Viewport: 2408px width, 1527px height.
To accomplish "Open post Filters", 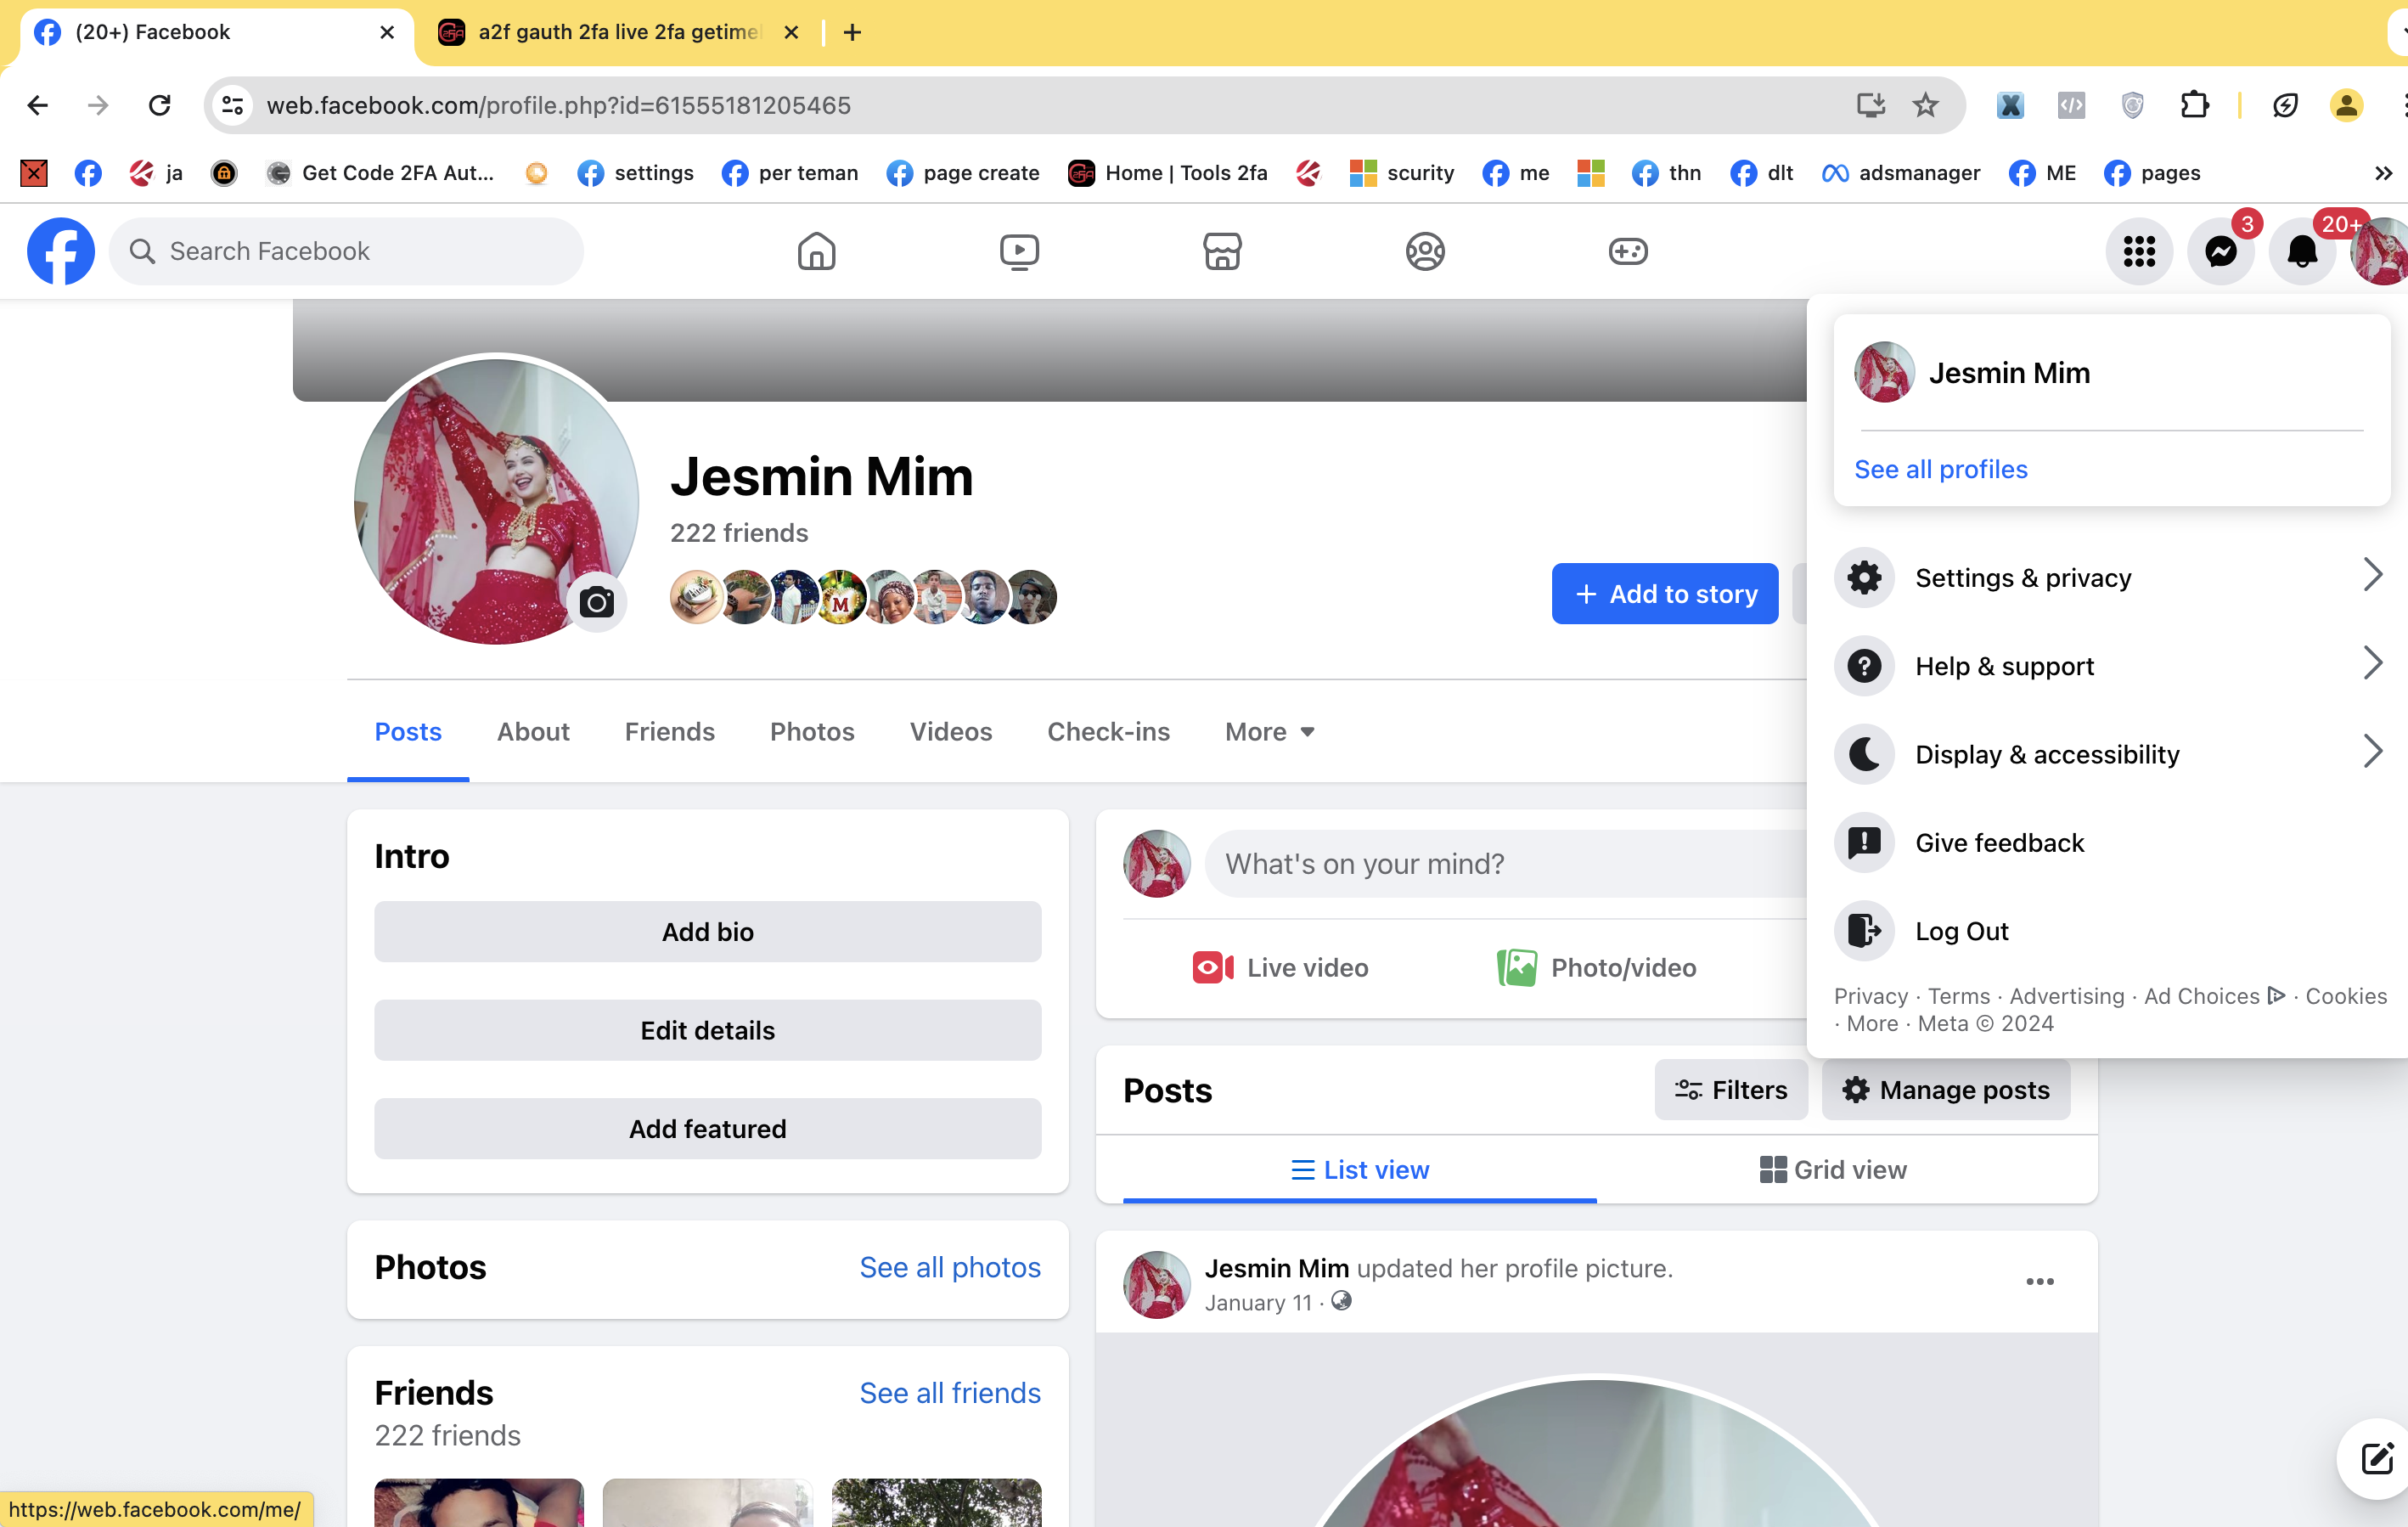I will (x=1730, y=1089).
